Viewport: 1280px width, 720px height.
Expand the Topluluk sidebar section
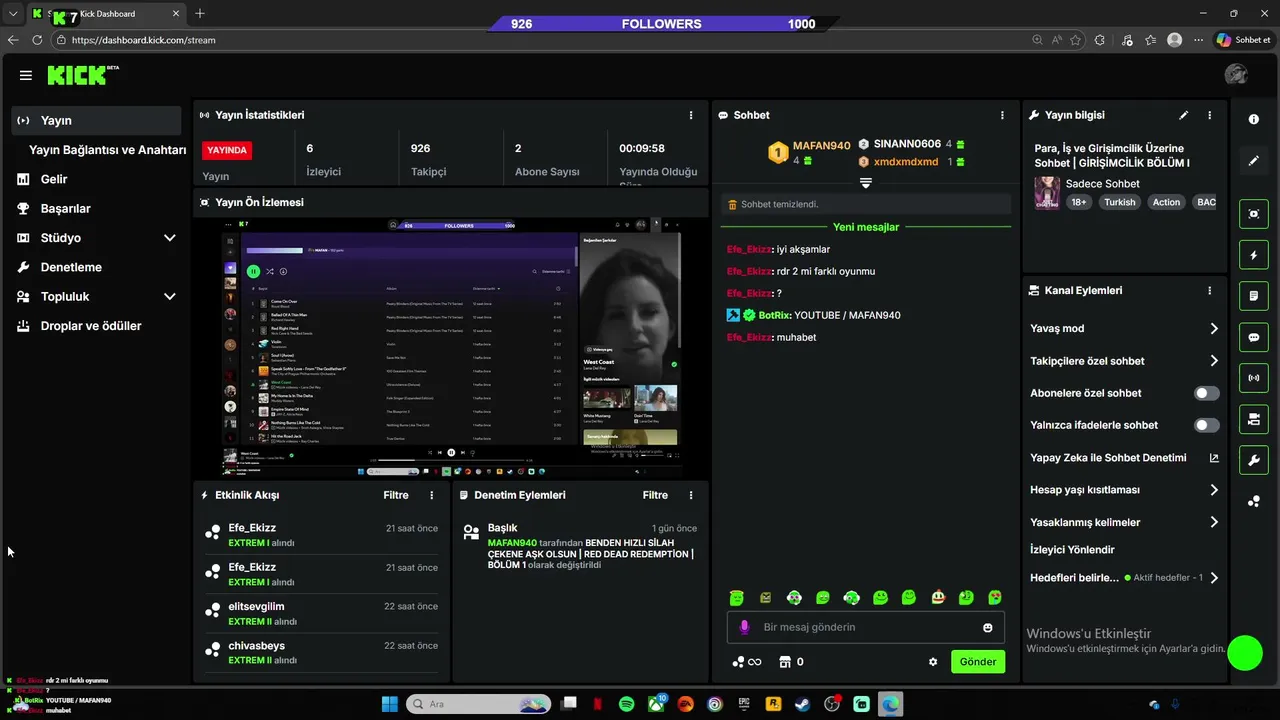pos(169,297)
